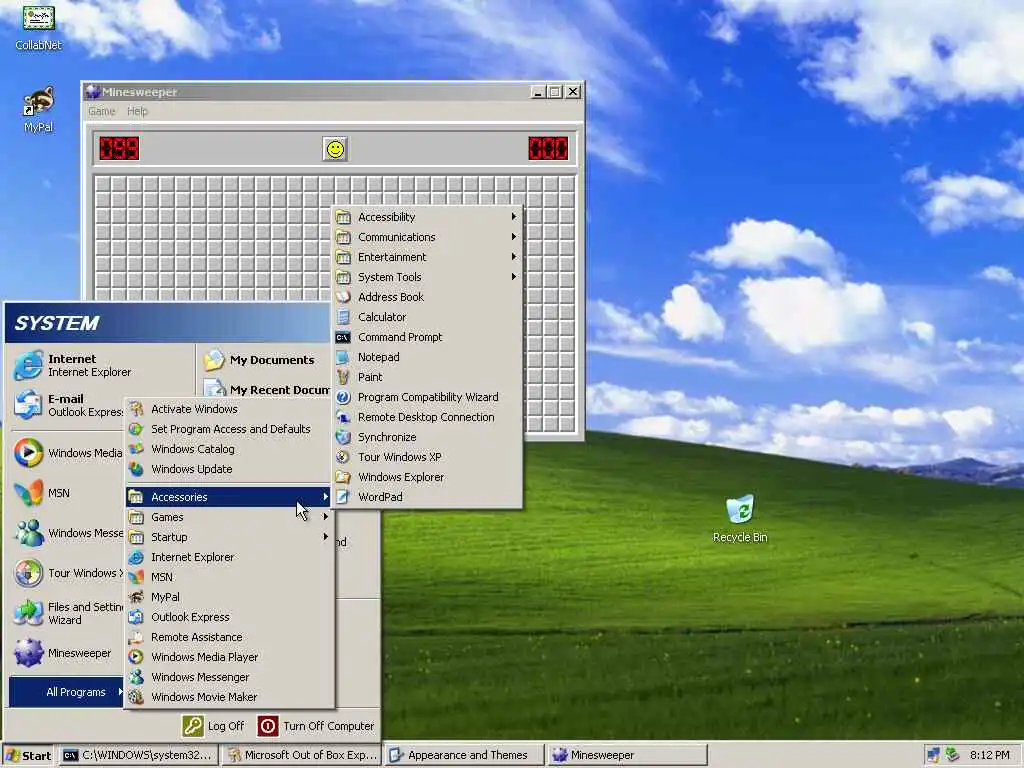
Task: Open Windows Messenger in All Programs
Action: tap(229, 677)
